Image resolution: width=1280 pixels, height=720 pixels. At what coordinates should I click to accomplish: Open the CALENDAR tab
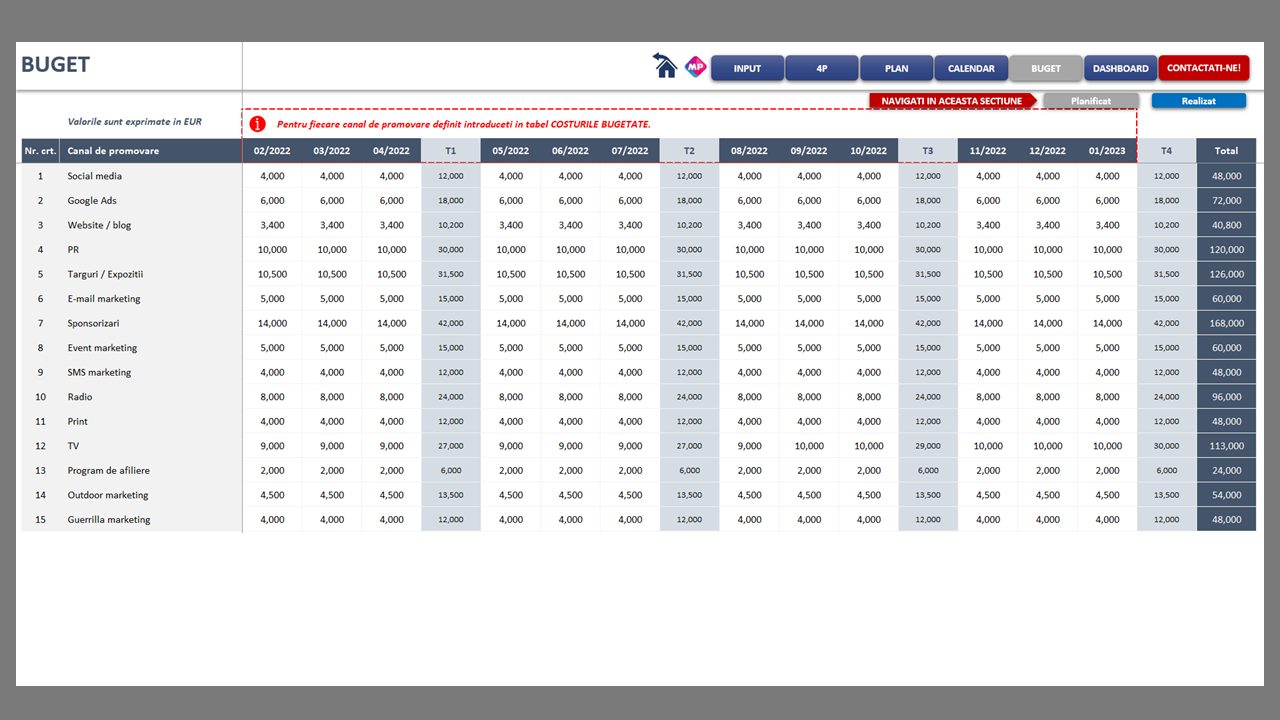click(971, 68)
